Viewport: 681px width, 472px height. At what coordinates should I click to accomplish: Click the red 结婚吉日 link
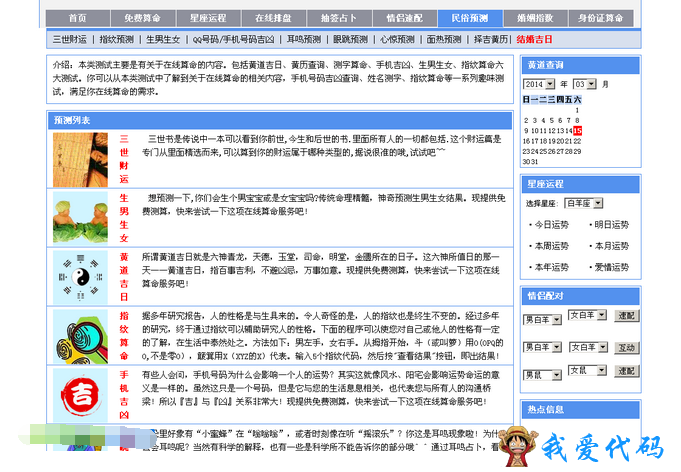point(535,40)
